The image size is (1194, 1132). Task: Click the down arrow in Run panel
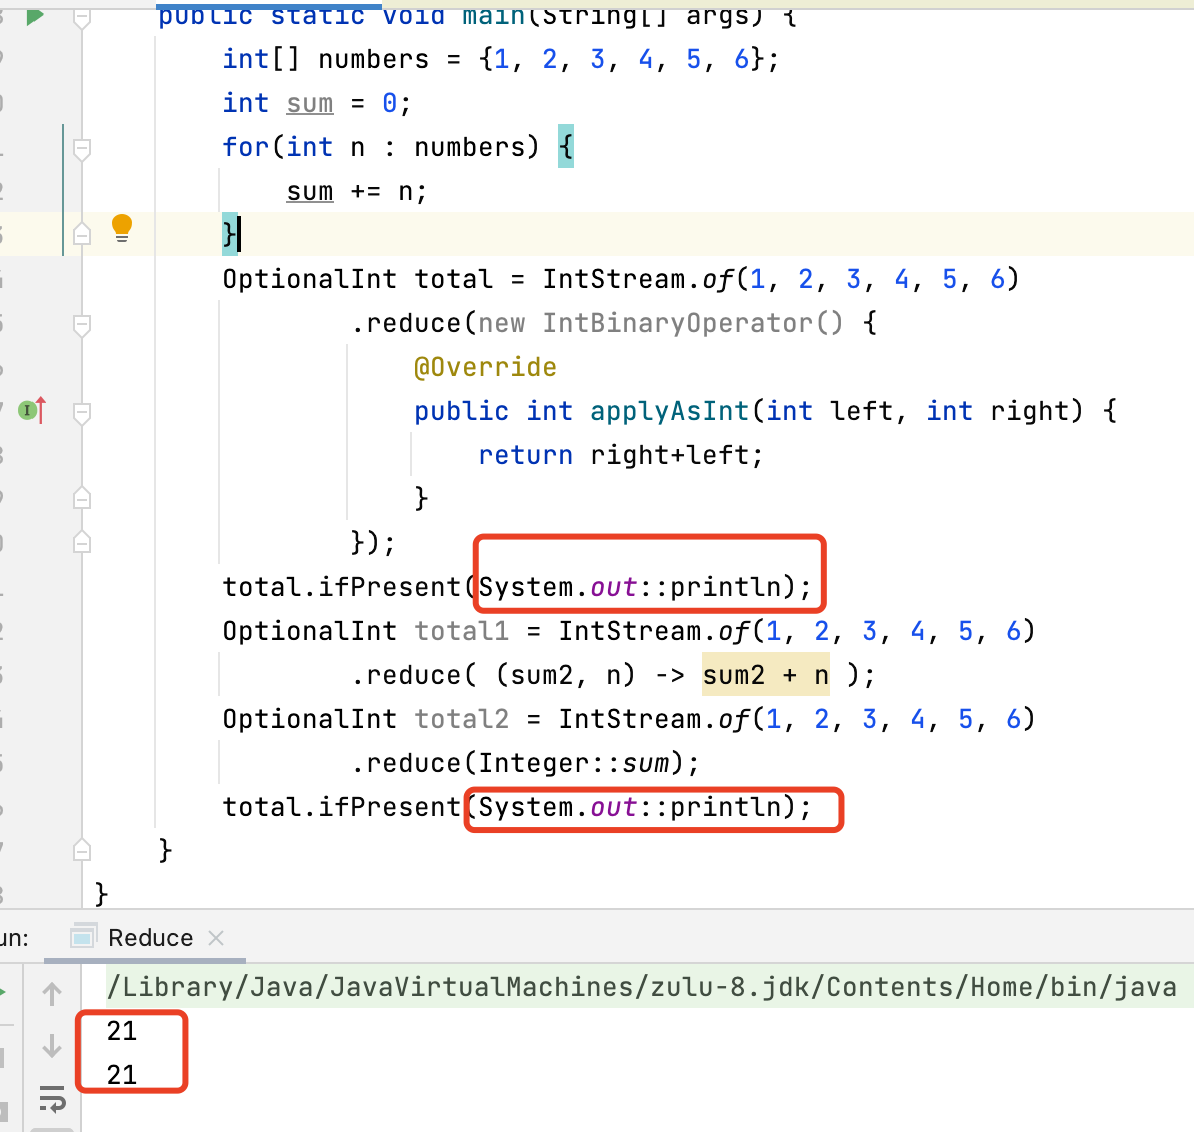pos(52,1047)
